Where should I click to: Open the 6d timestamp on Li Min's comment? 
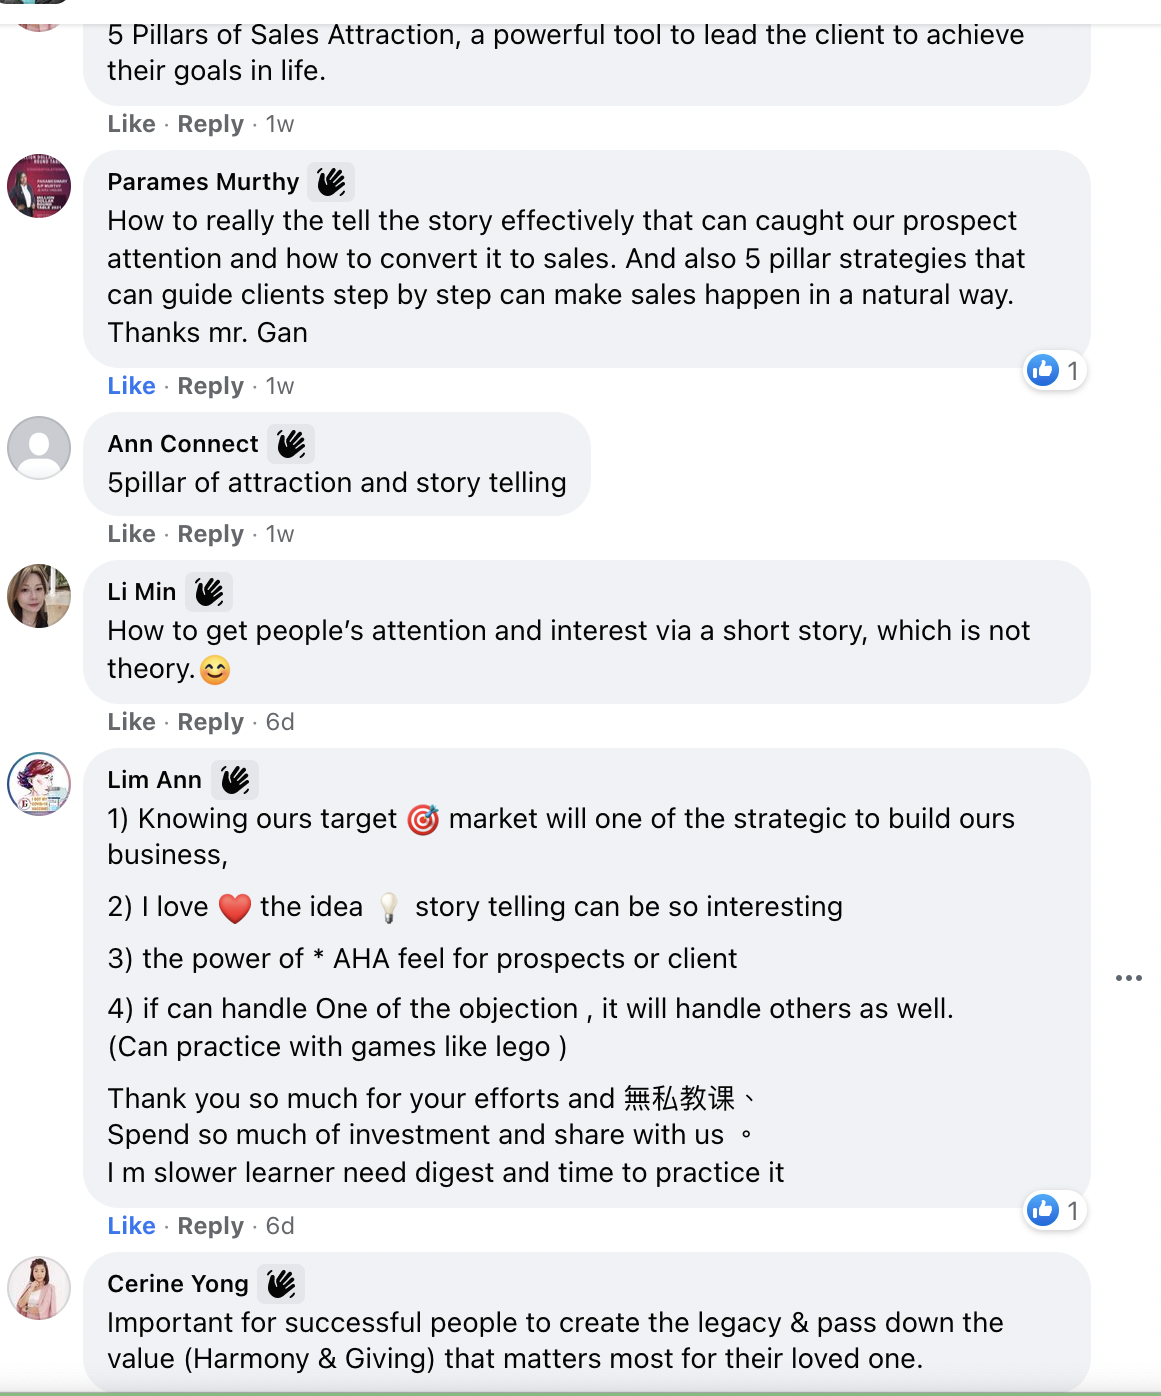(x=280, y=722)
